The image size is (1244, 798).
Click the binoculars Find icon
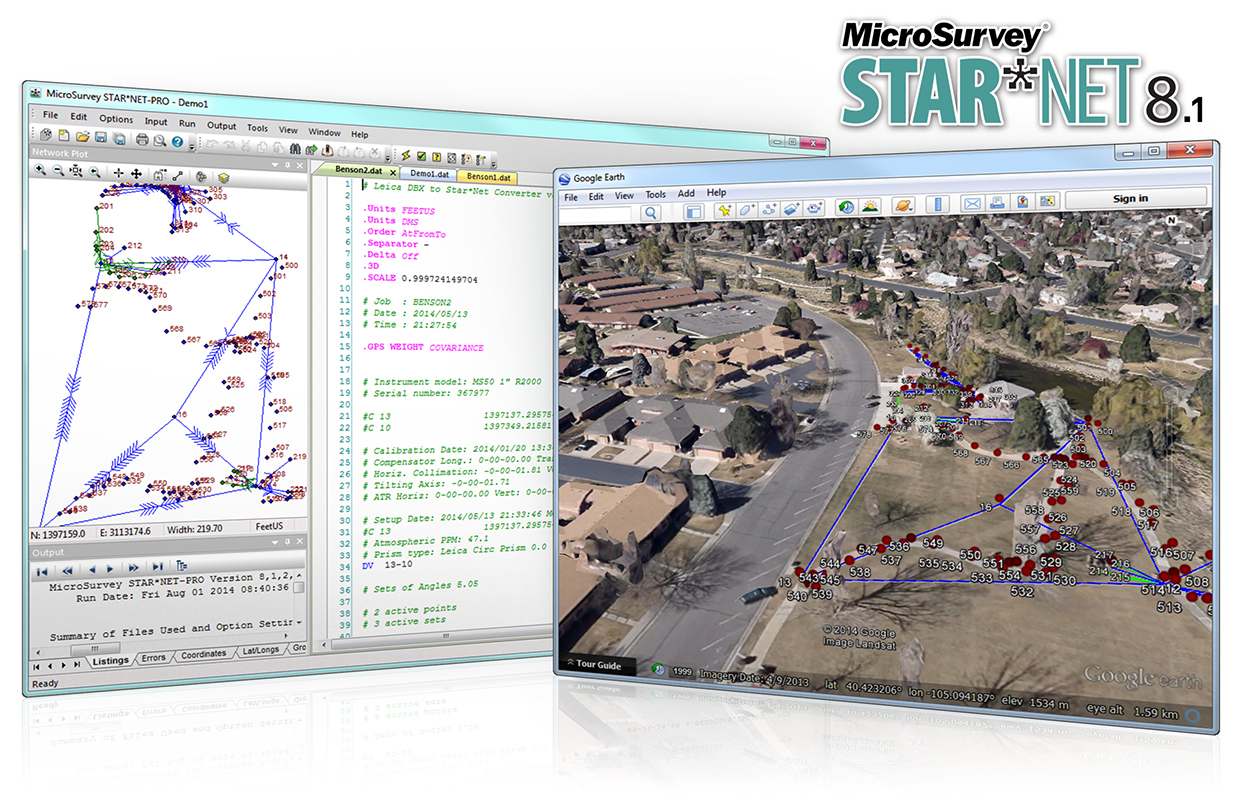[x=296, y=150]
